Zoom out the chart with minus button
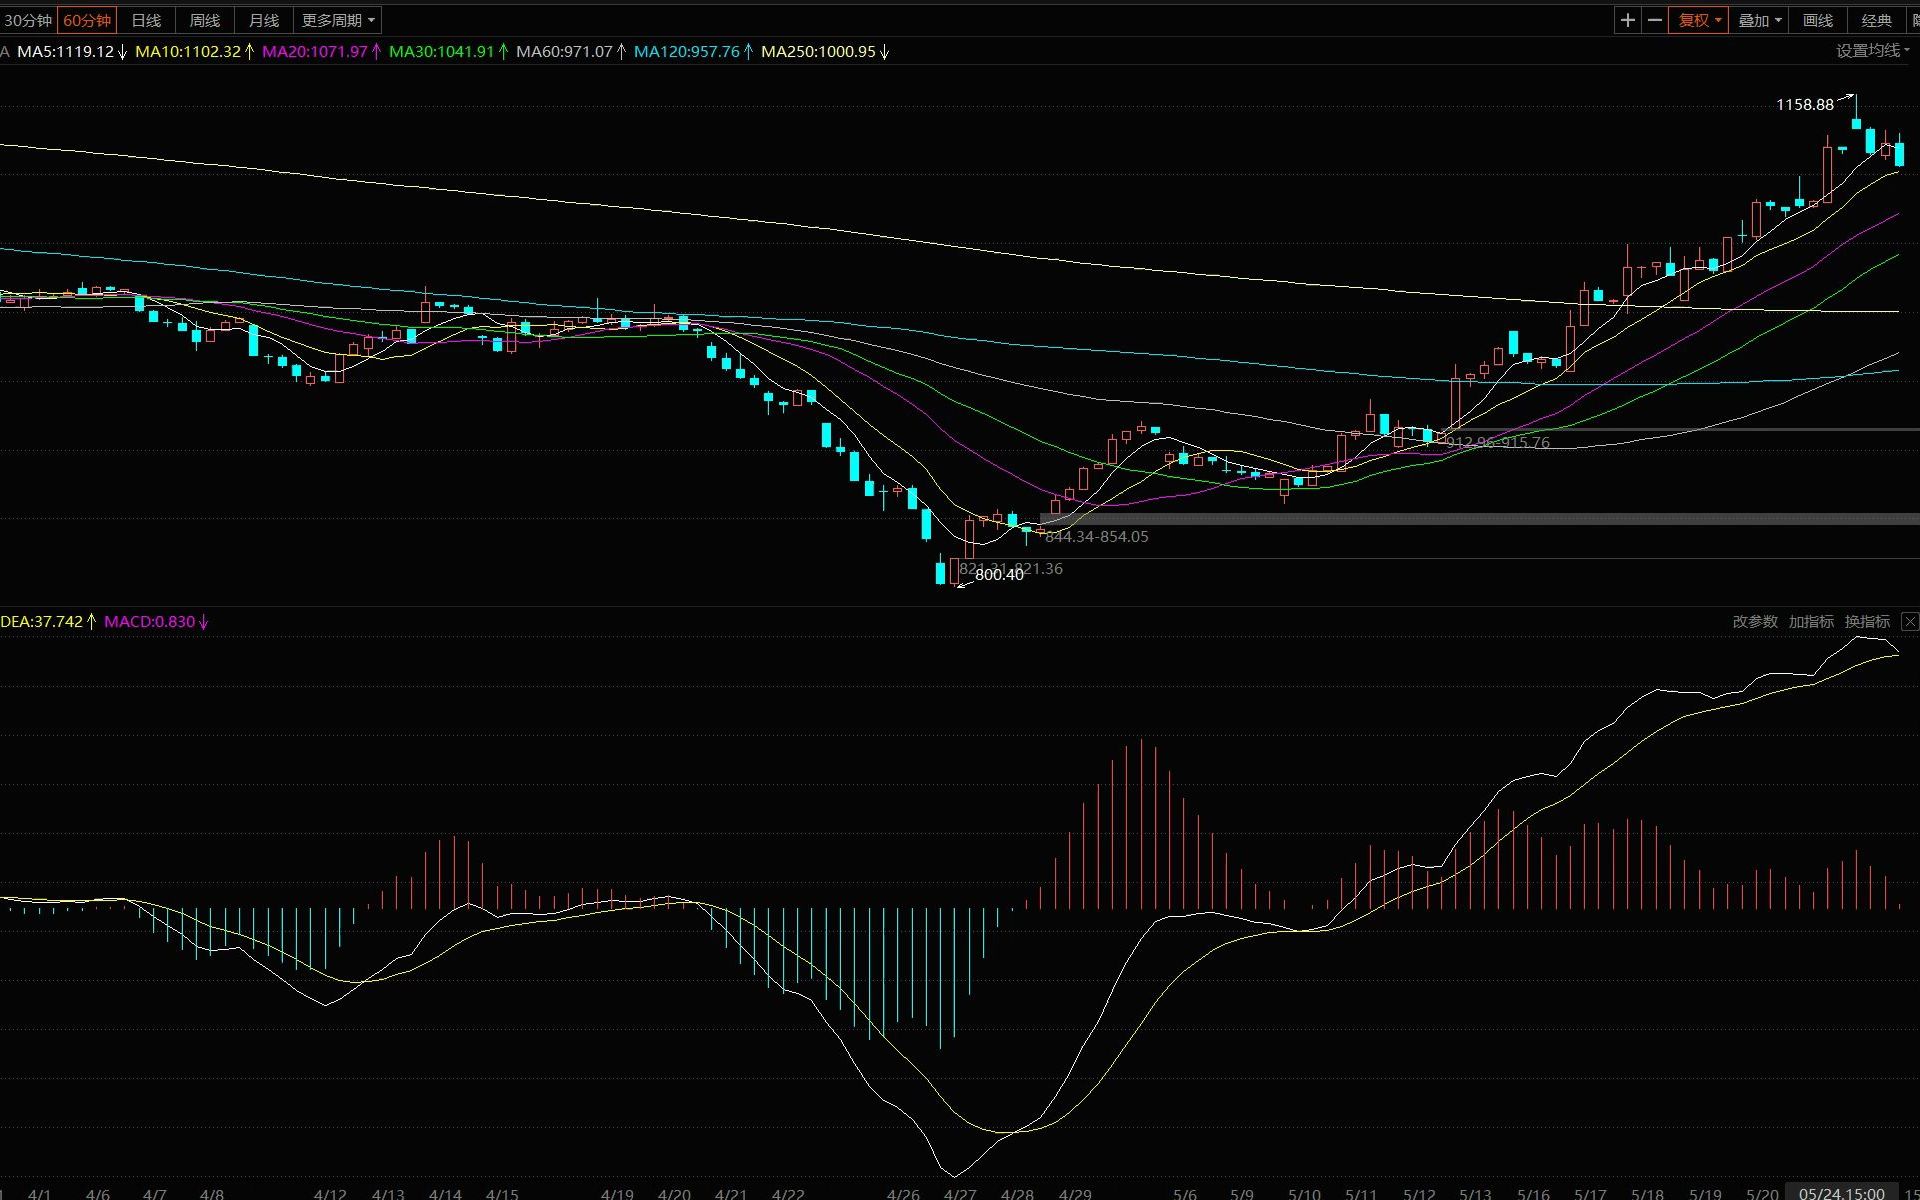 point(1655,20)
